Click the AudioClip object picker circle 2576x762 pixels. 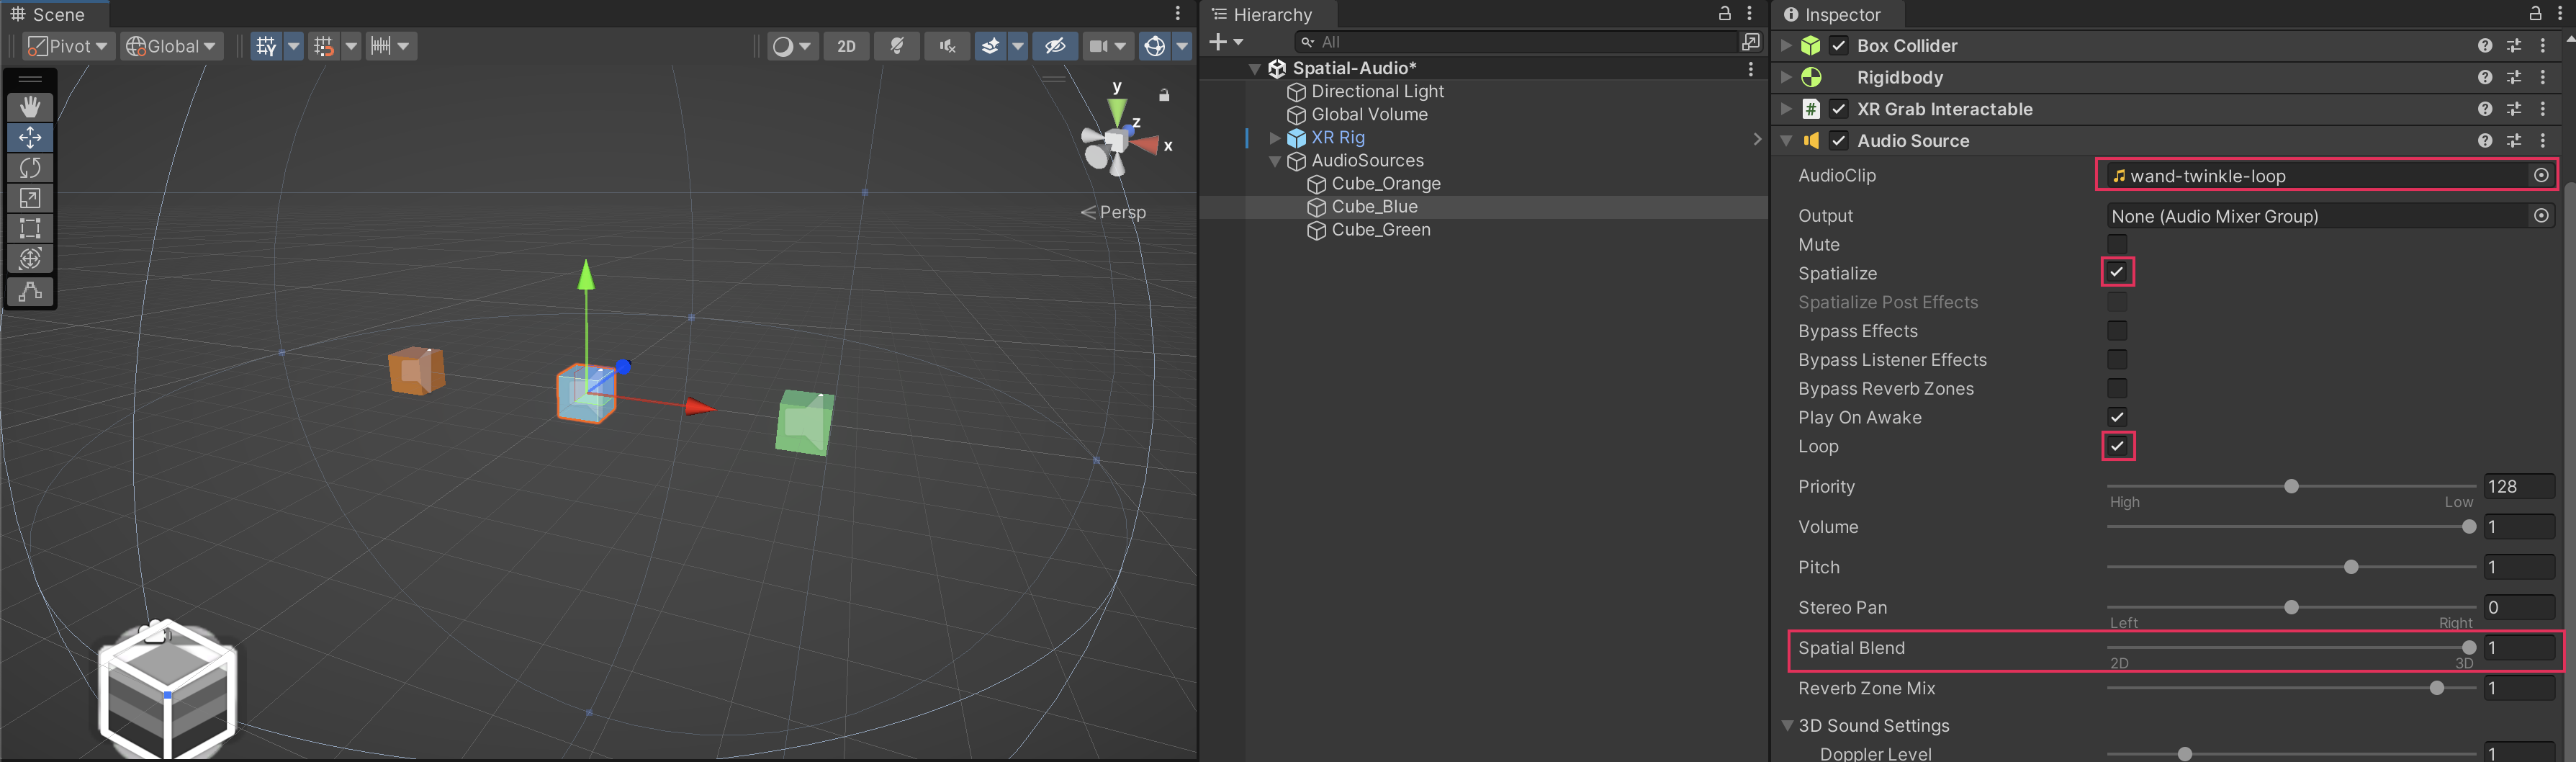coord(2540,175)
